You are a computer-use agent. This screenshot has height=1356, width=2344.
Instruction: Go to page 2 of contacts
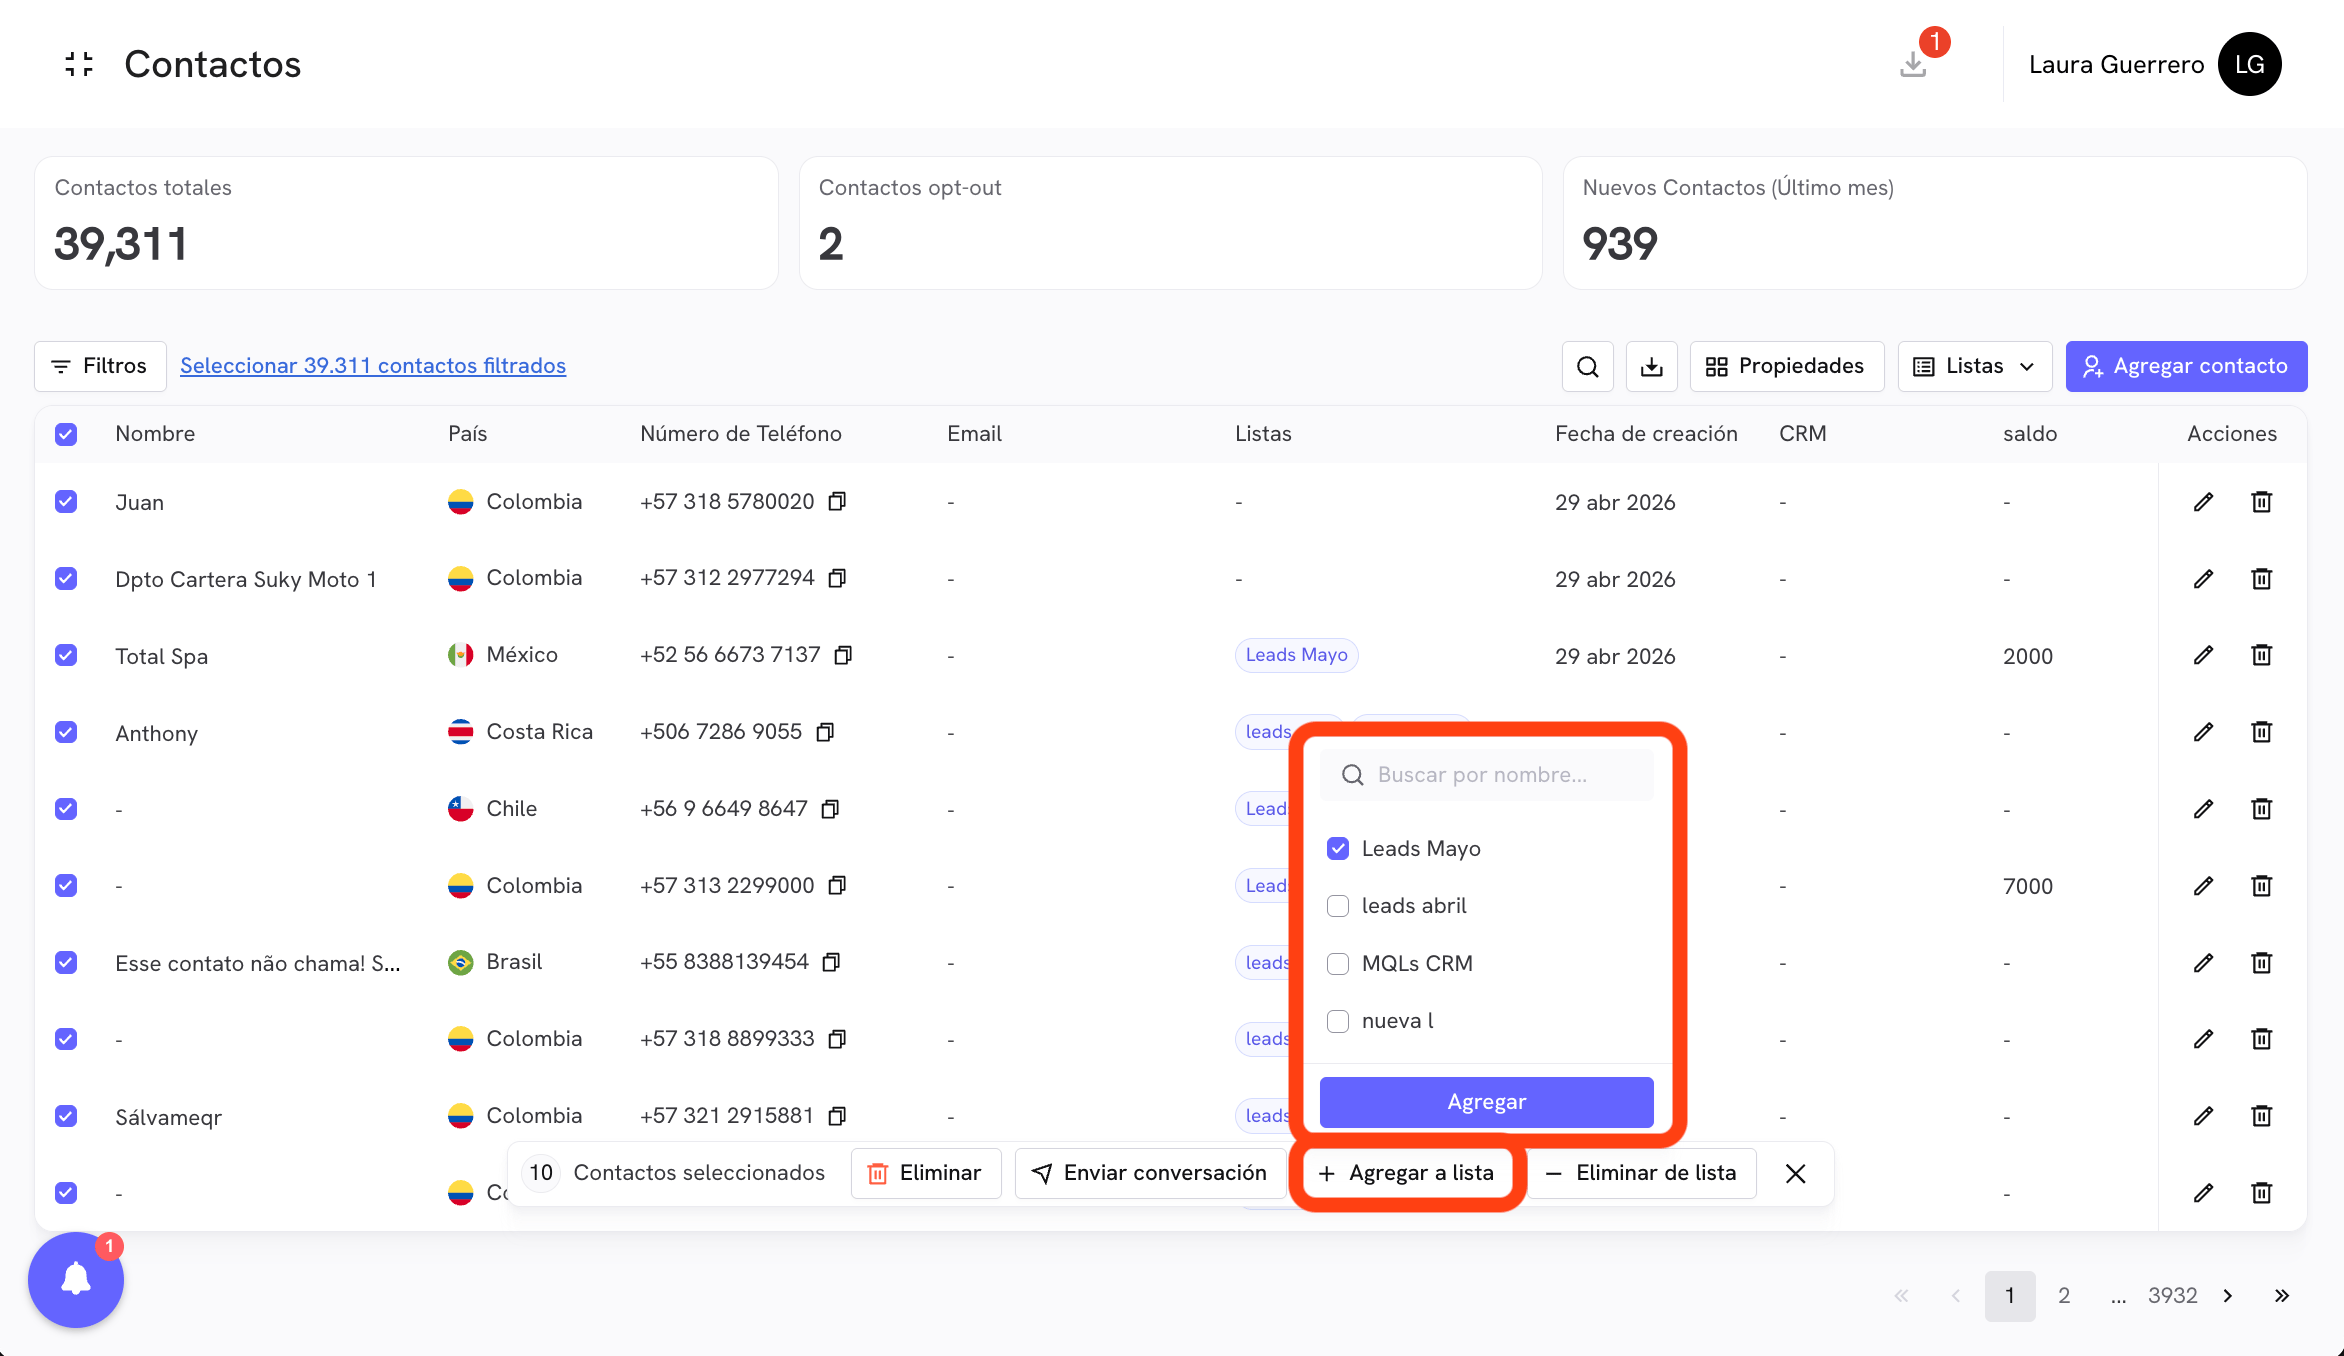coord(2064,1296)
